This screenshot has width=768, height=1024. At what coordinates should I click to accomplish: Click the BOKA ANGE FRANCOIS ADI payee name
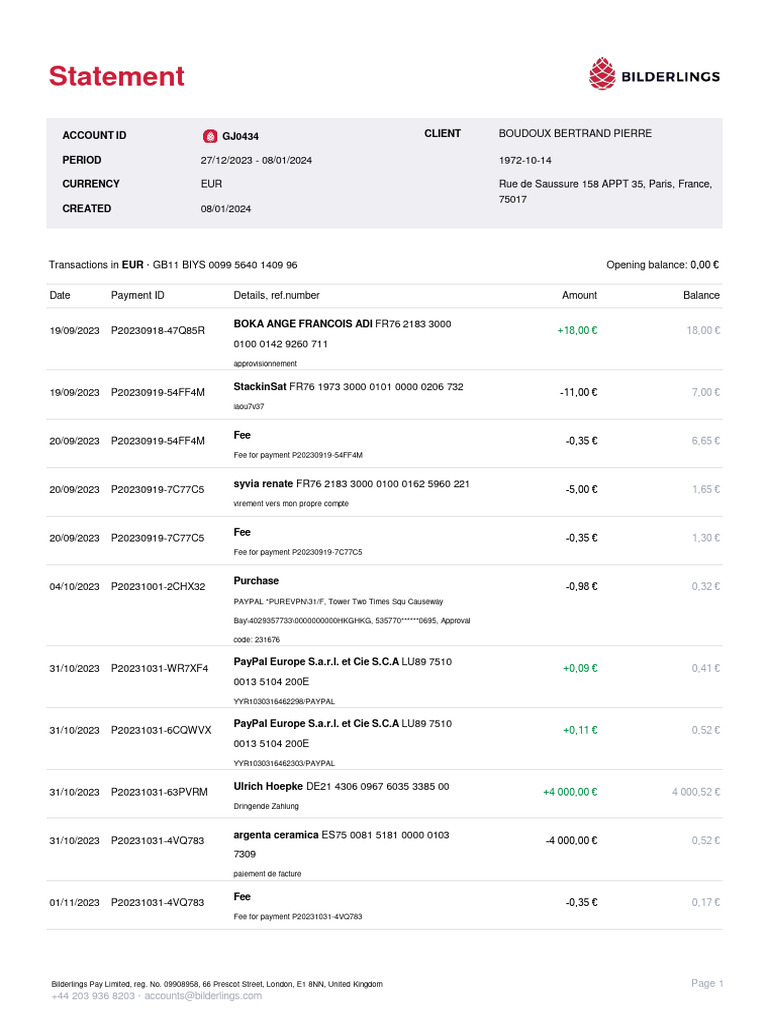coord(303,324)
